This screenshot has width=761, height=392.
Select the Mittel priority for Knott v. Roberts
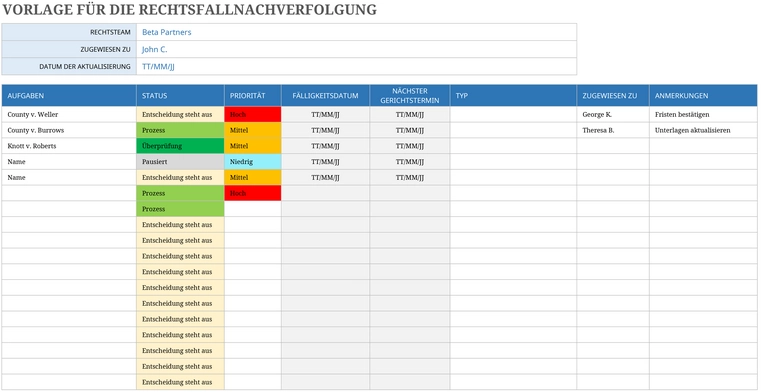pyautogui.click(x=252, y=146)
